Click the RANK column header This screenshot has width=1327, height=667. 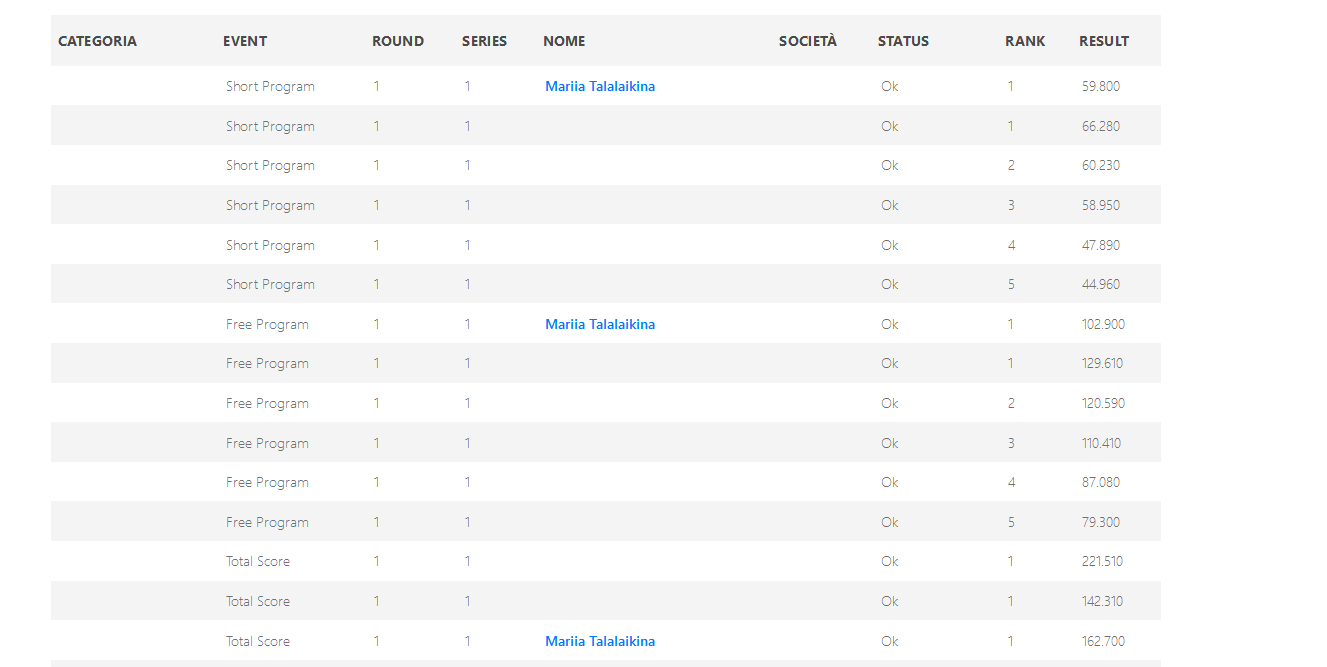[x=1025, y=41]
